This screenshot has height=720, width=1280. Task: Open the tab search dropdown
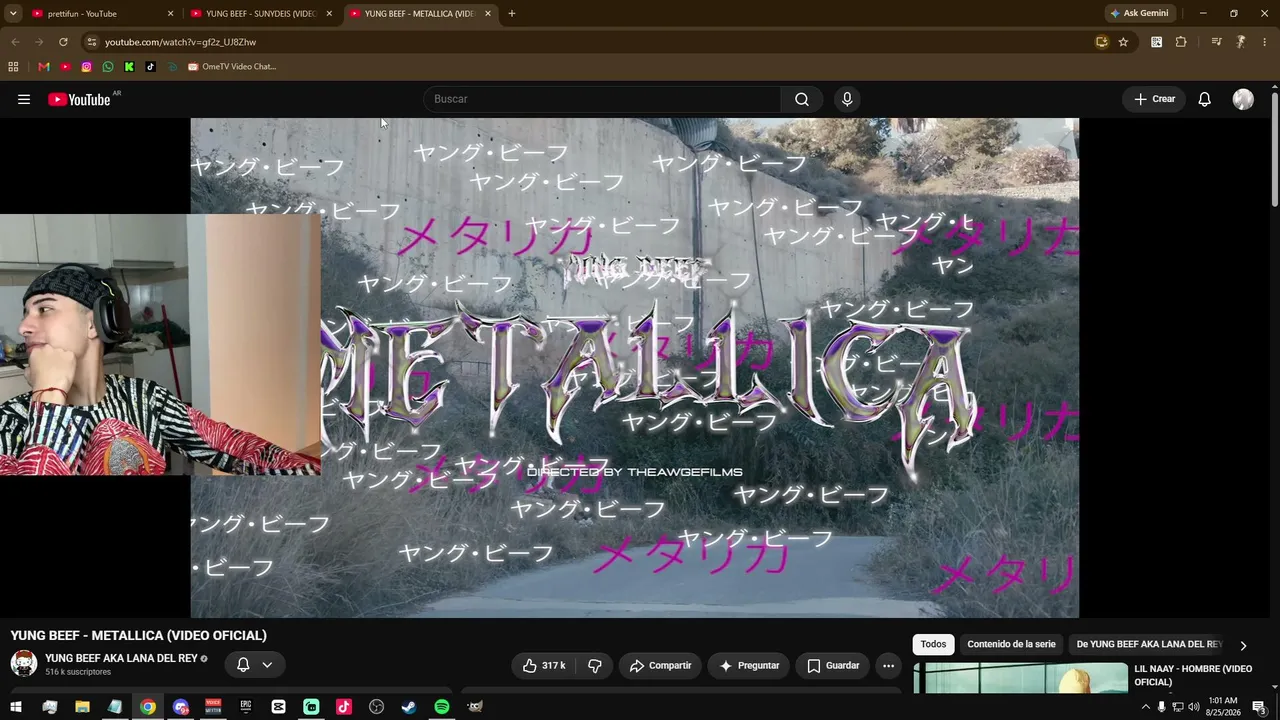pyautogui.click(x=13, y=13)
